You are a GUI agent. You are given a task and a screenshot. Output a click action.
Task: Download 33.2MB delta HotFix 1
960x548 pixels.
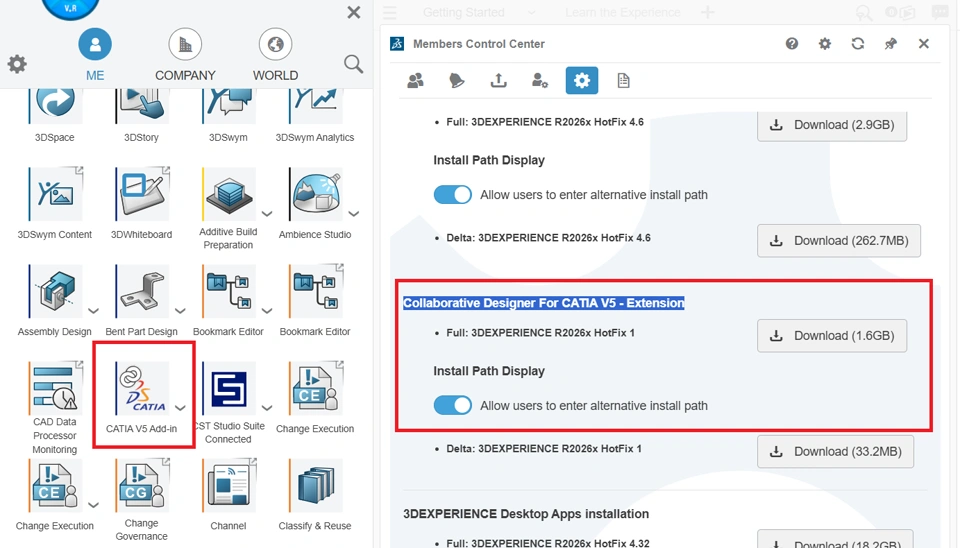click(836, 451)
